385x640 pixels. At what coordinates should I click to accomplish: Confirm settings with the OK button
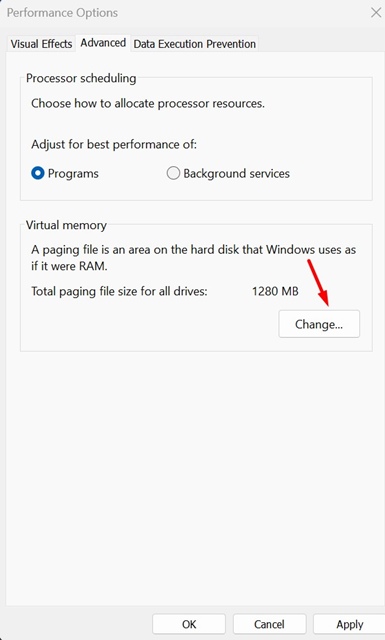pyautogui.click(x=189, y=624)
